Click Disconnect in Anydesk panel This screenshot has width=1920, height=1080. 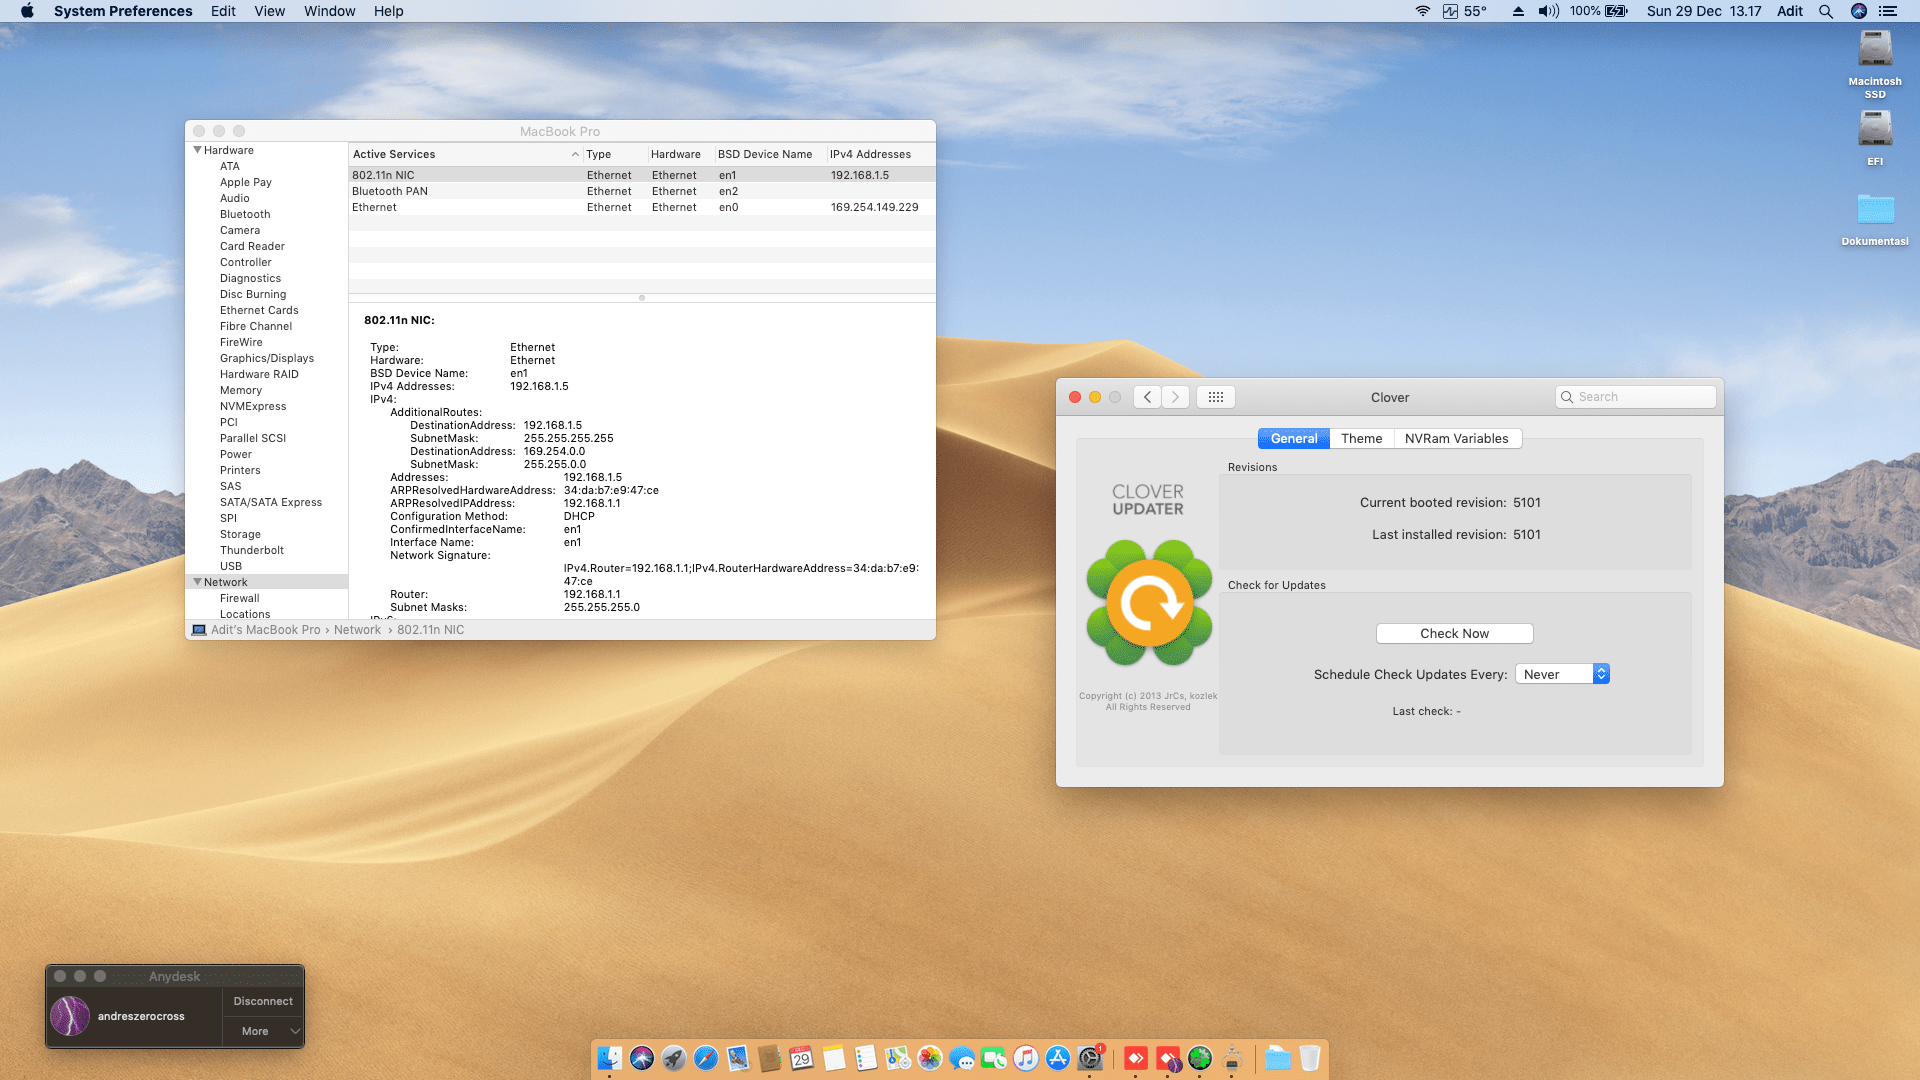pyautogui.click(x=263, y=1001)
